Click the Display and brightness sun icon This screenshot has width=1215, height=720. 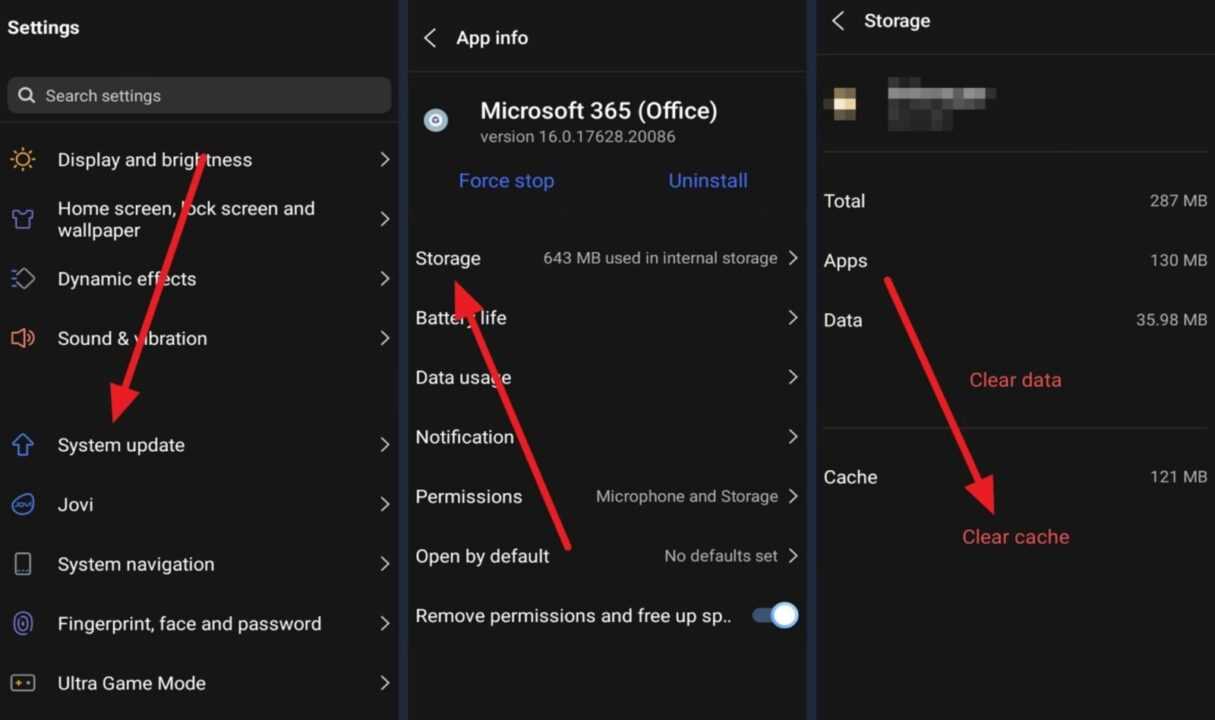pyautogui.click(x=22, y=159)
